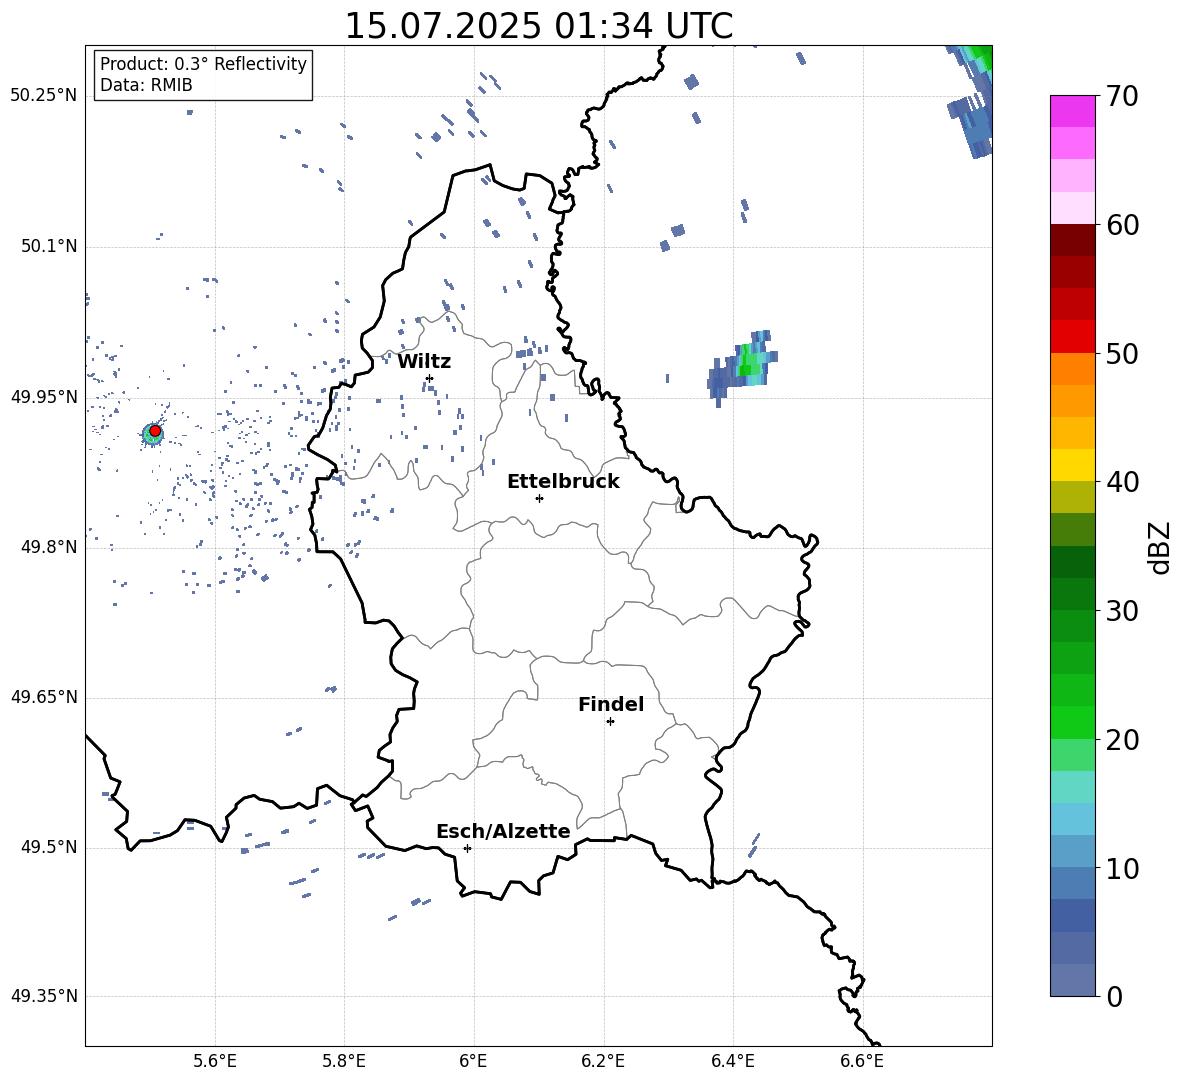Click the 70 dBZ colorbar tick label
Viewport: 1184px width, 1081px height.
pyautogui.click(x=1122, y=96)
